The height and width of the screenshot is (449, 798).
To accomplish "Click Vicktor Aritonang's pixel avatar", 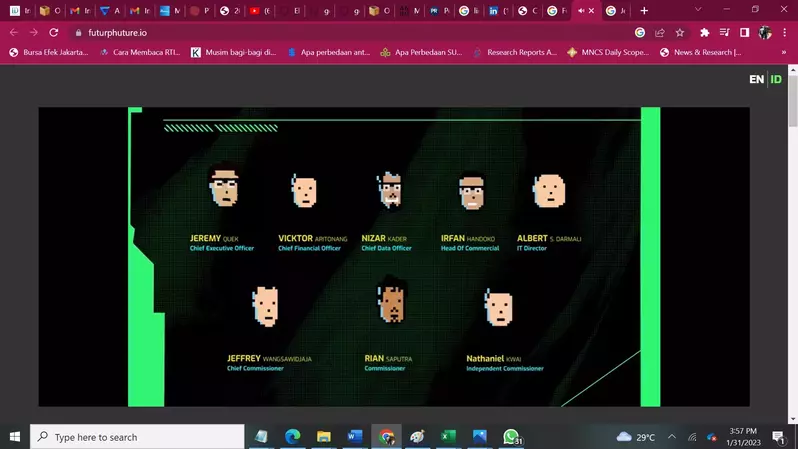I will 304,191.
